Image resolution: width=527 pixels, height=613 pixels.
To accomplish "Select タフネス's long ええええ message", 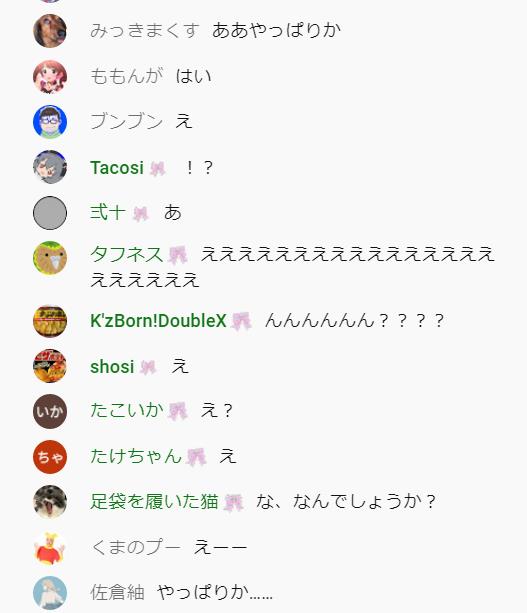I will 292,267.
